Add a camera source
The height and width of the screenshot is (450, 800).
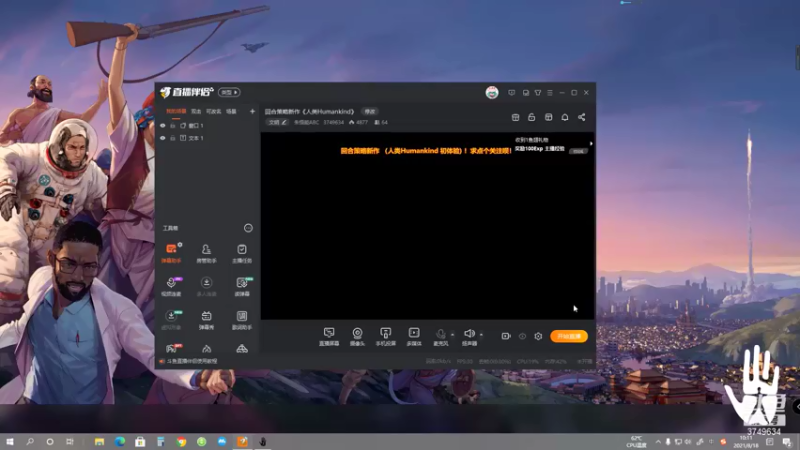[x=357, y=337]
